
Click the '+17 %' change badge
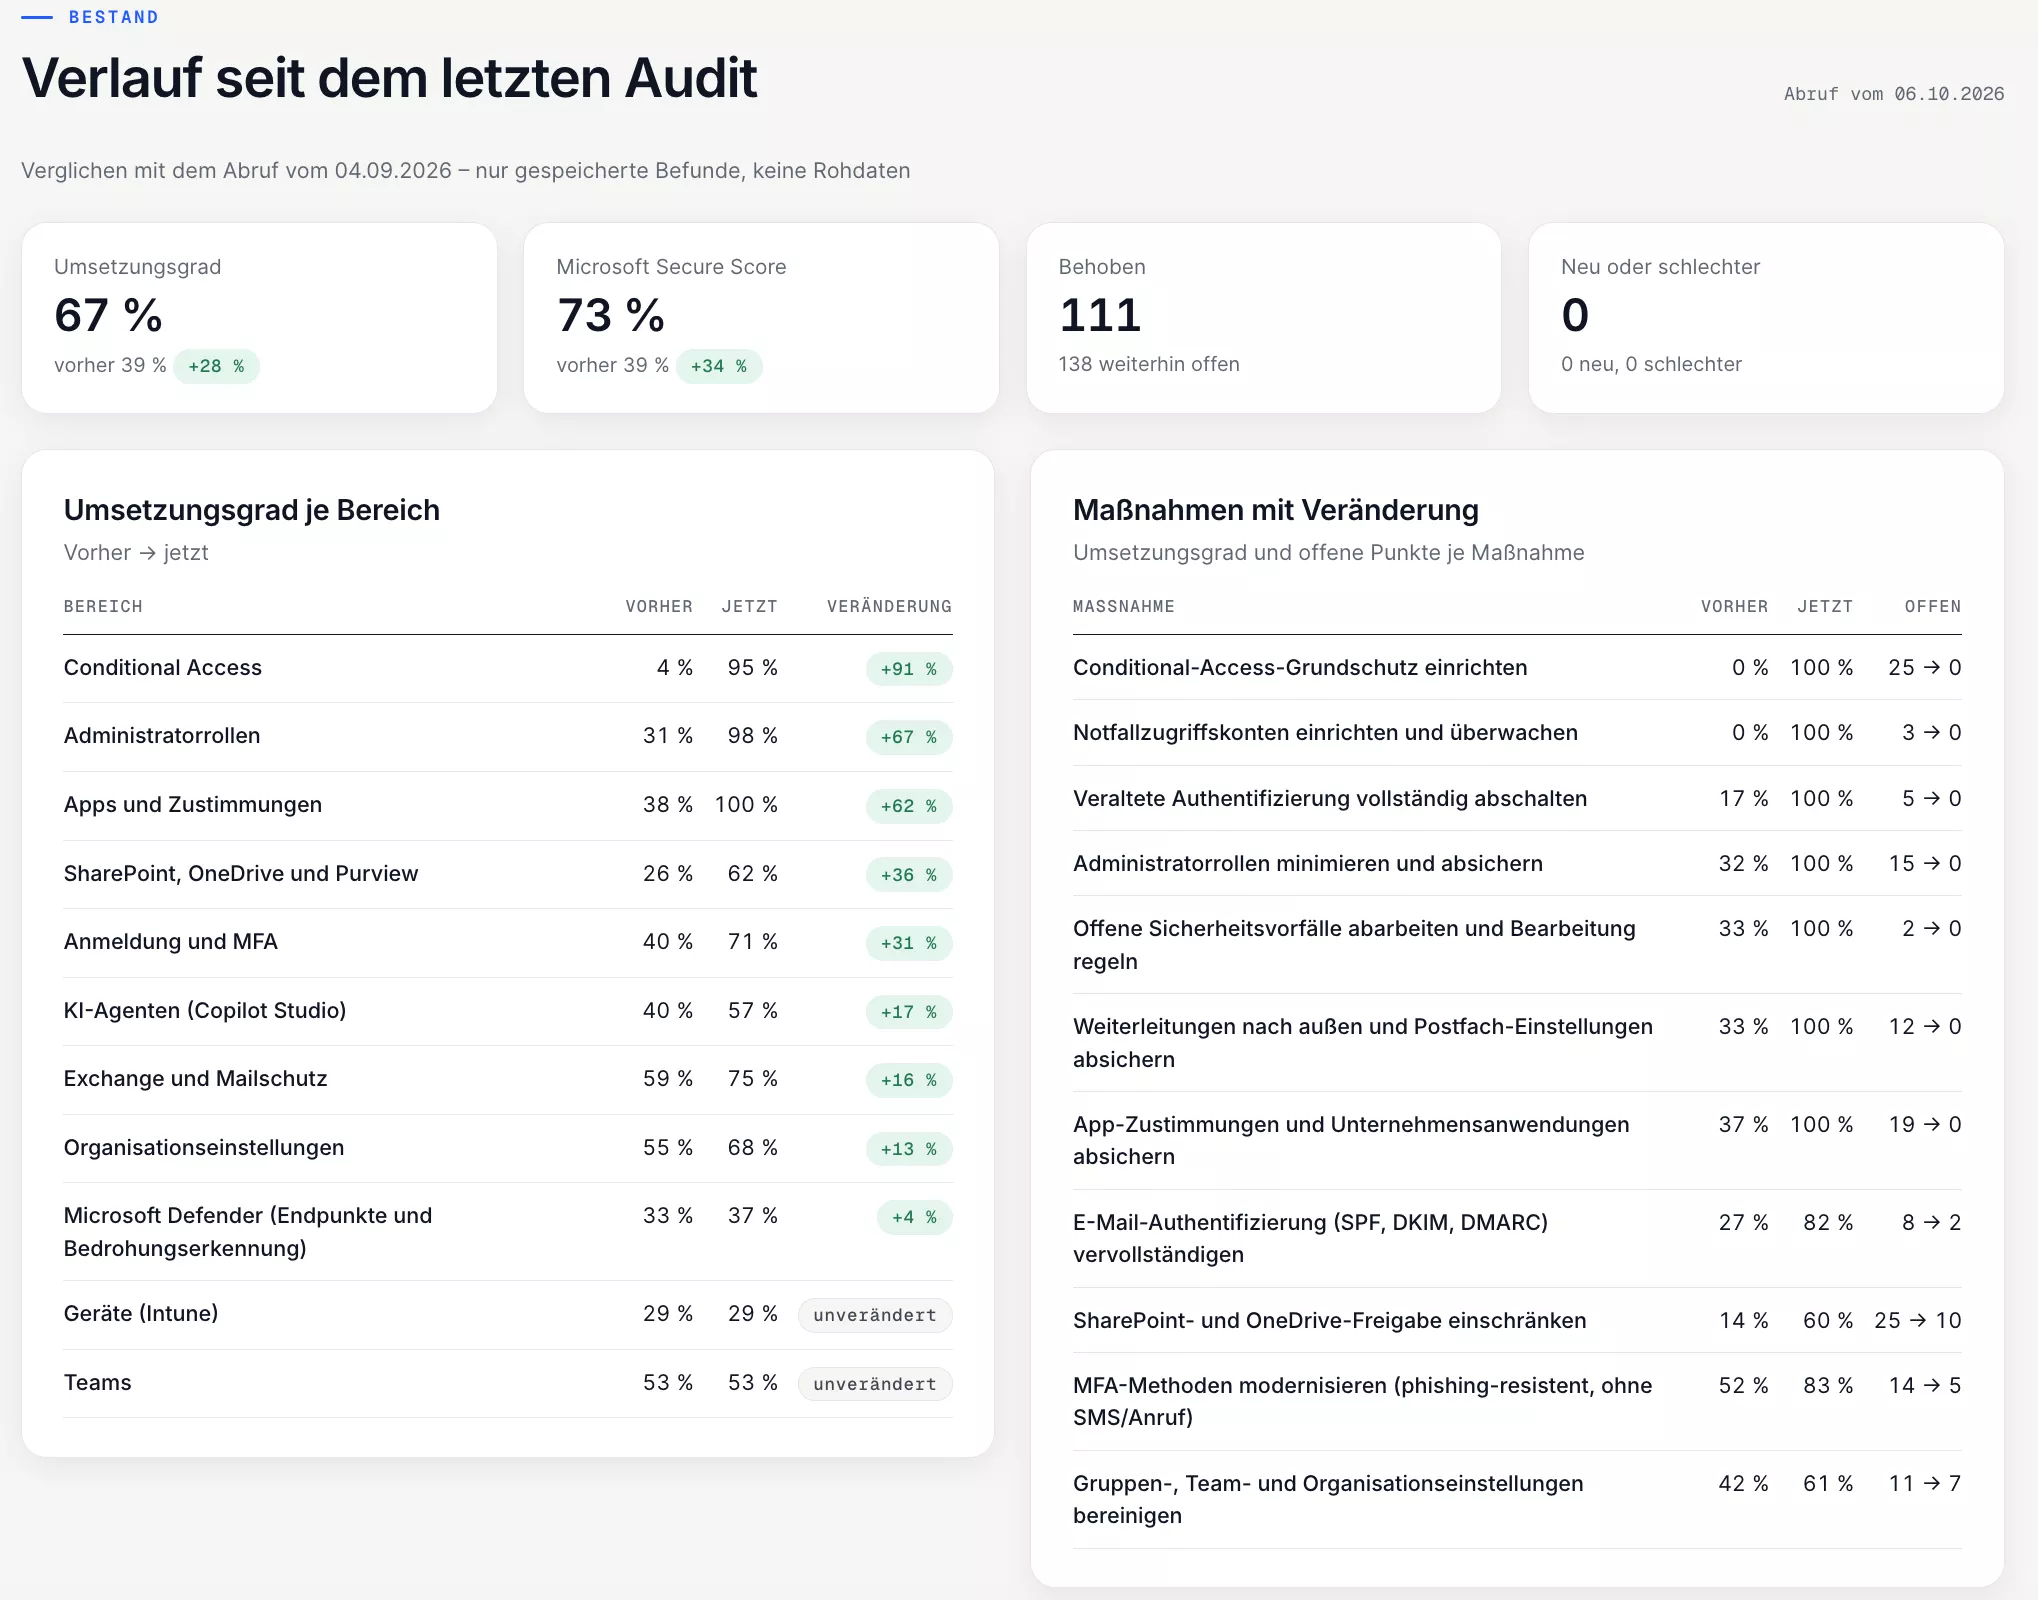909,1012
